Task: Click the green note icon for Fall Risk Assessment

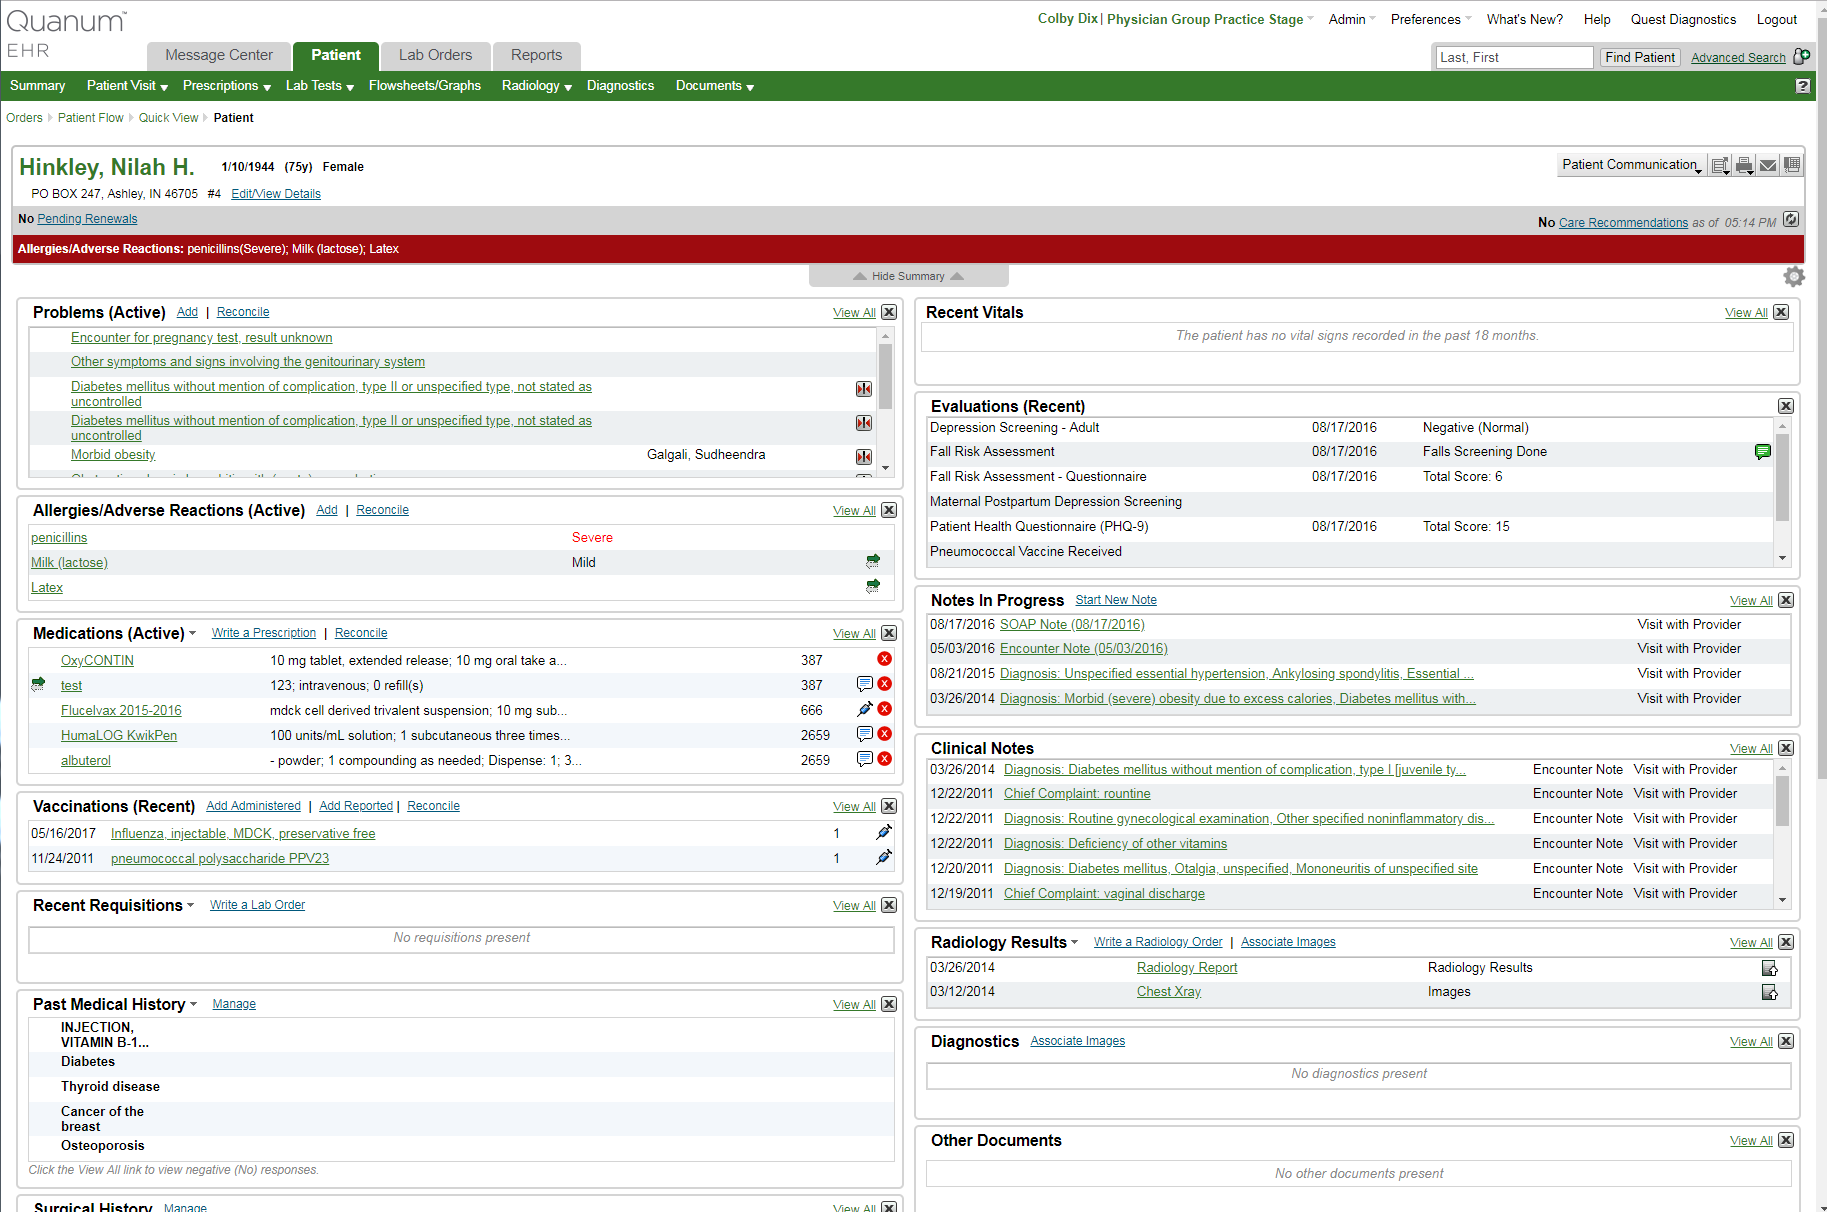Action: pos(1762,452)
